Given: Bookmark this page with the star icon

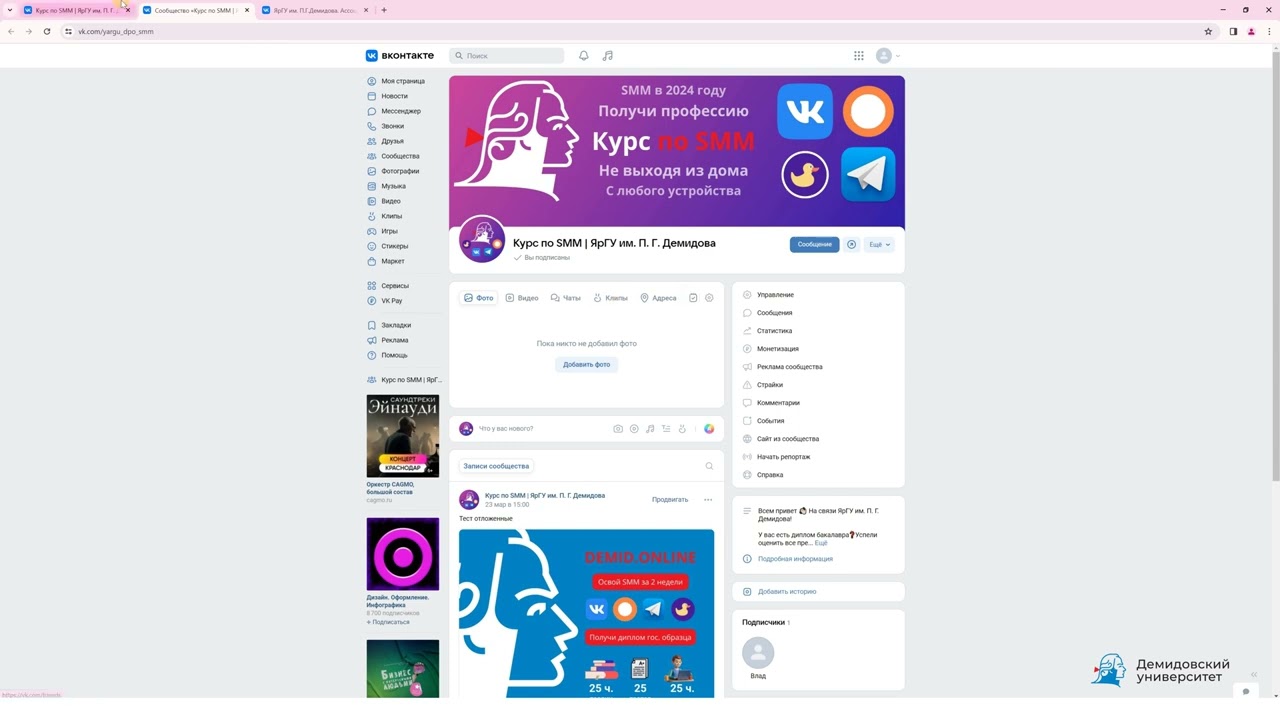Looking at the screenshot, I should pos(1208,31).
